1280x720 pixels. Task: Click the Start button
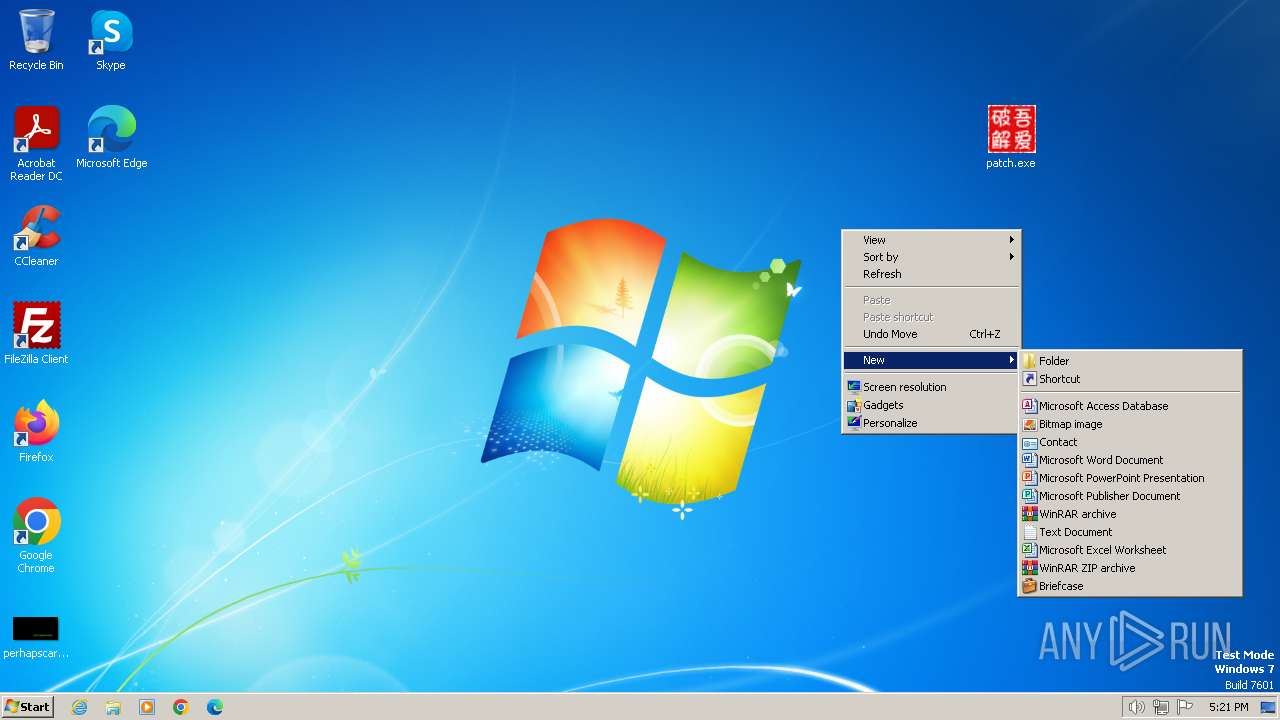click(x=27, y=707)
